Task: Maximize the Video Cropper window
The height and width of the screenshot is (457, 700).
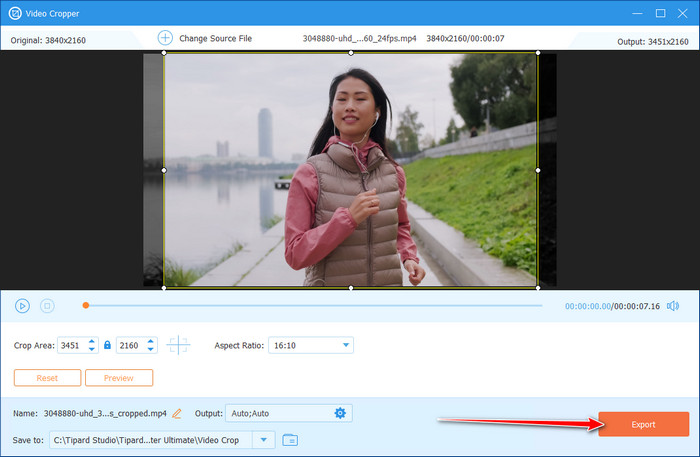Action: point(660,13)
